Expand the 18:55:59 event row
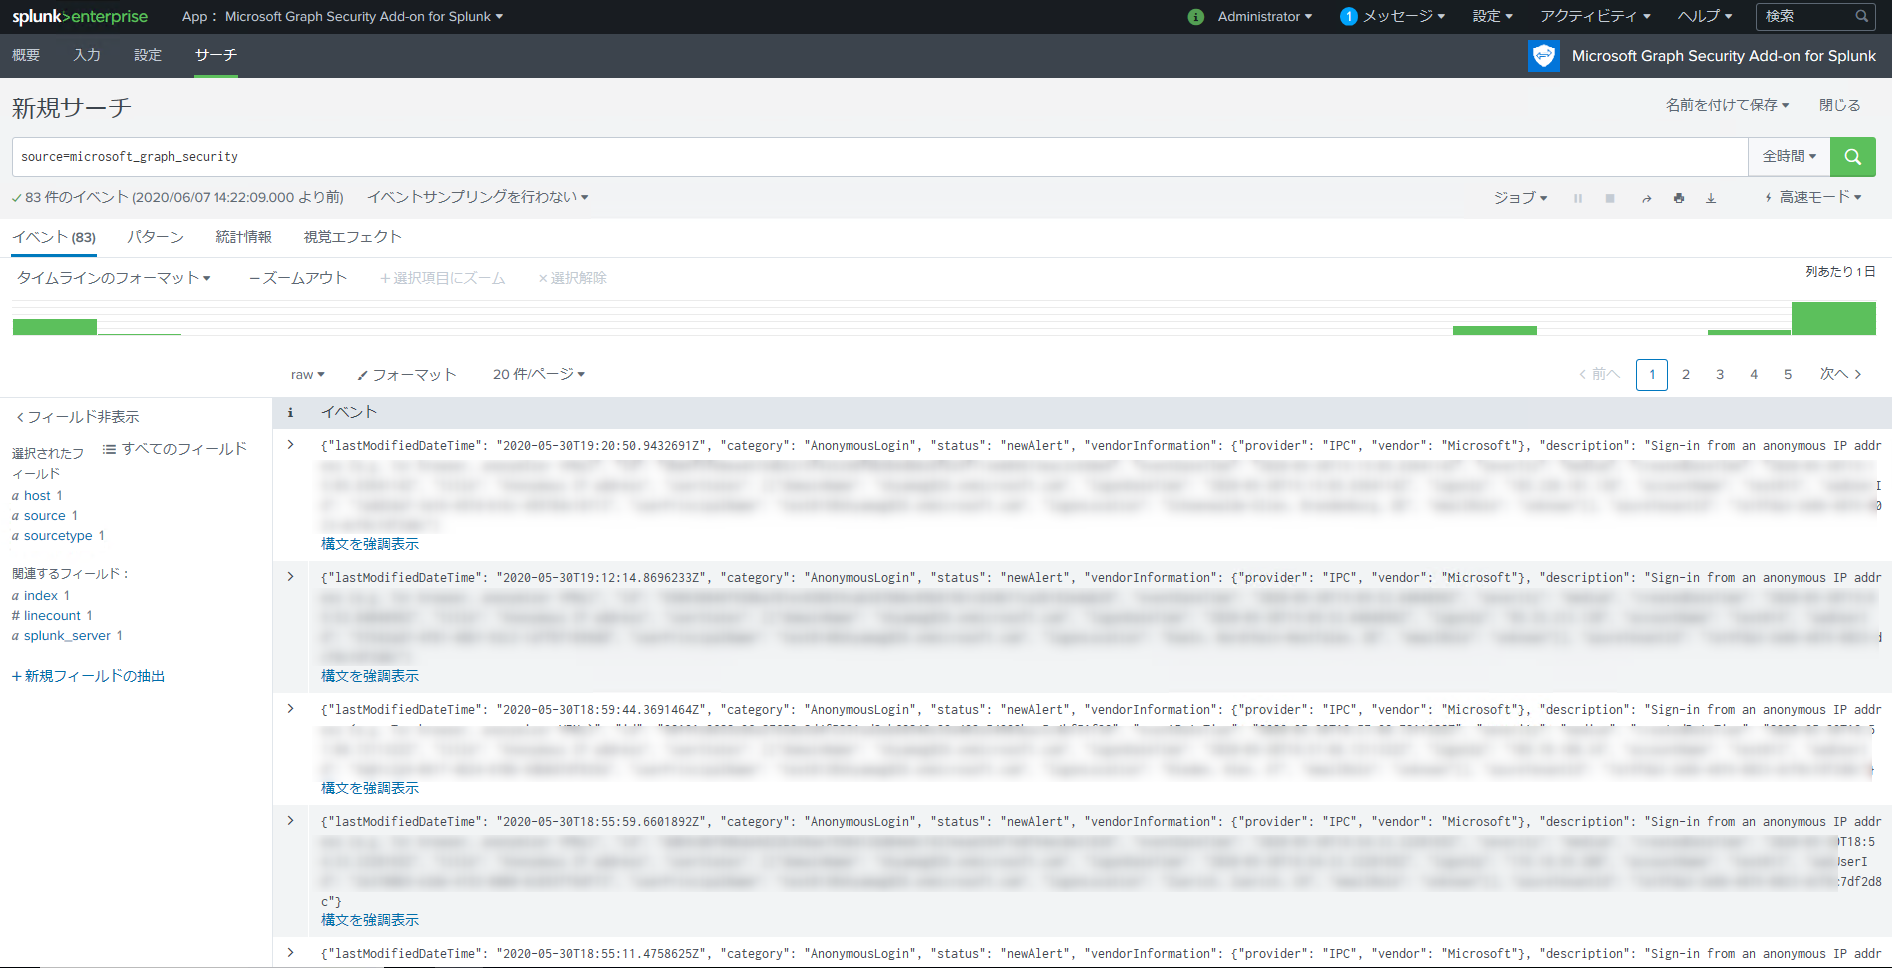 (x=291, y=821)
